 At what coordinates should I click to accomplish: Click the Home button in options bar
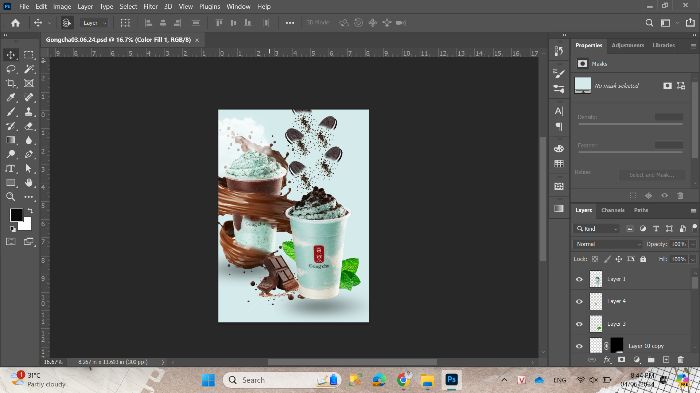(x=16, y=23)
